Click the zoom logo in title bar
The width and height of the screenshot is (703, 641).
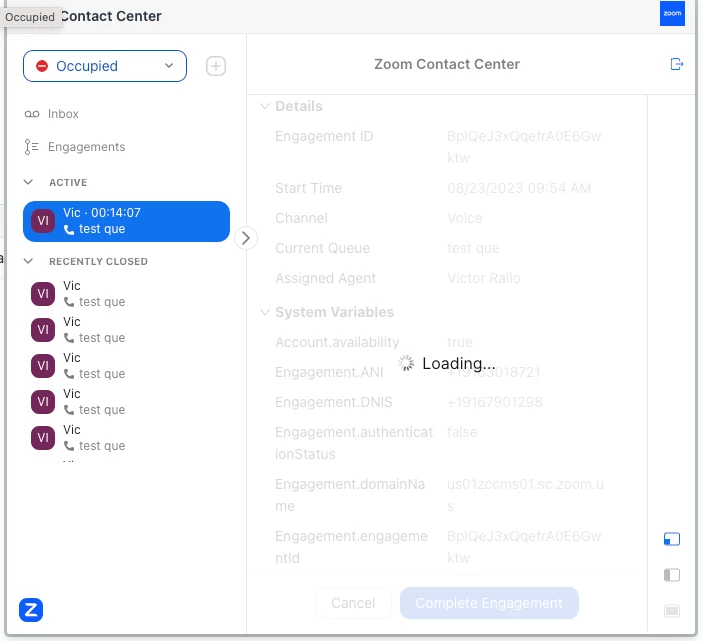(672, 13)
